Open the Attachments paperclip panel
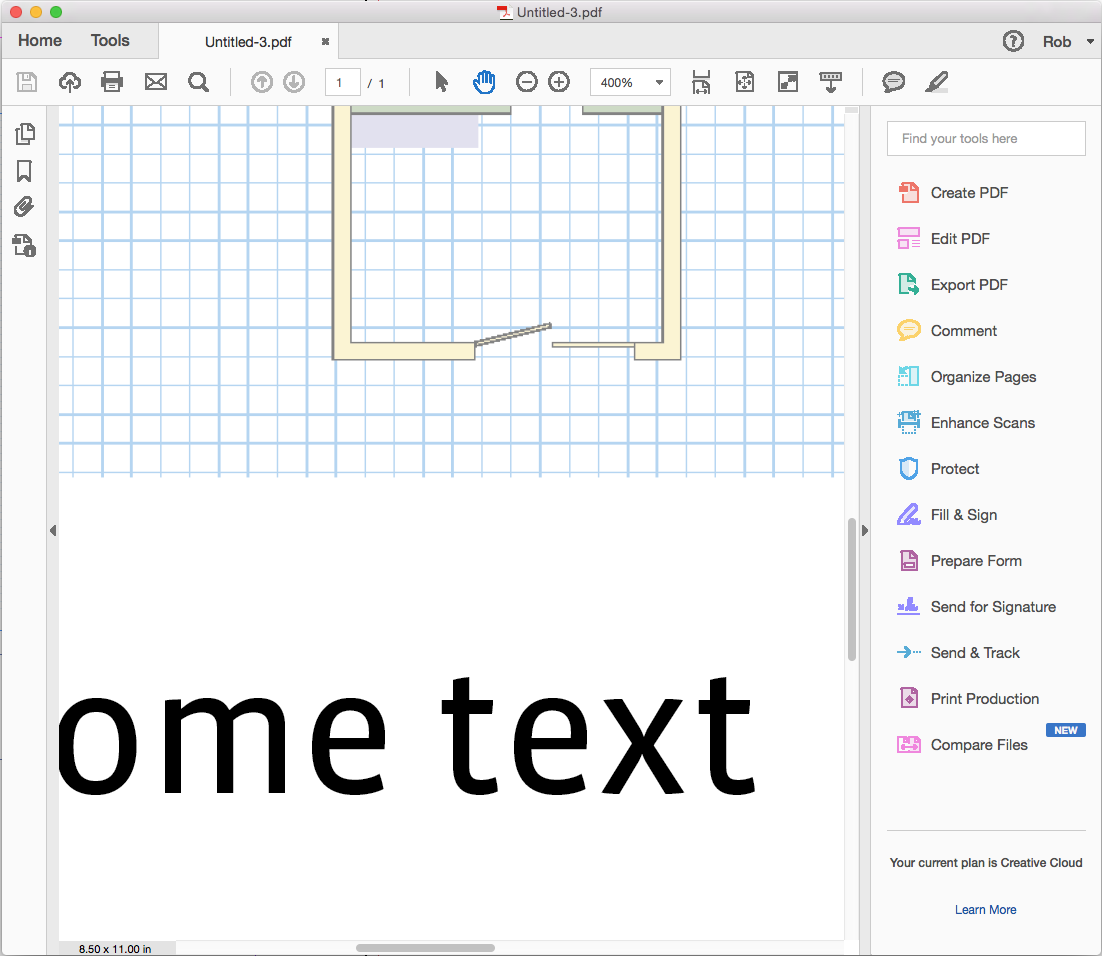1102x956 pixels. point(25,207)
